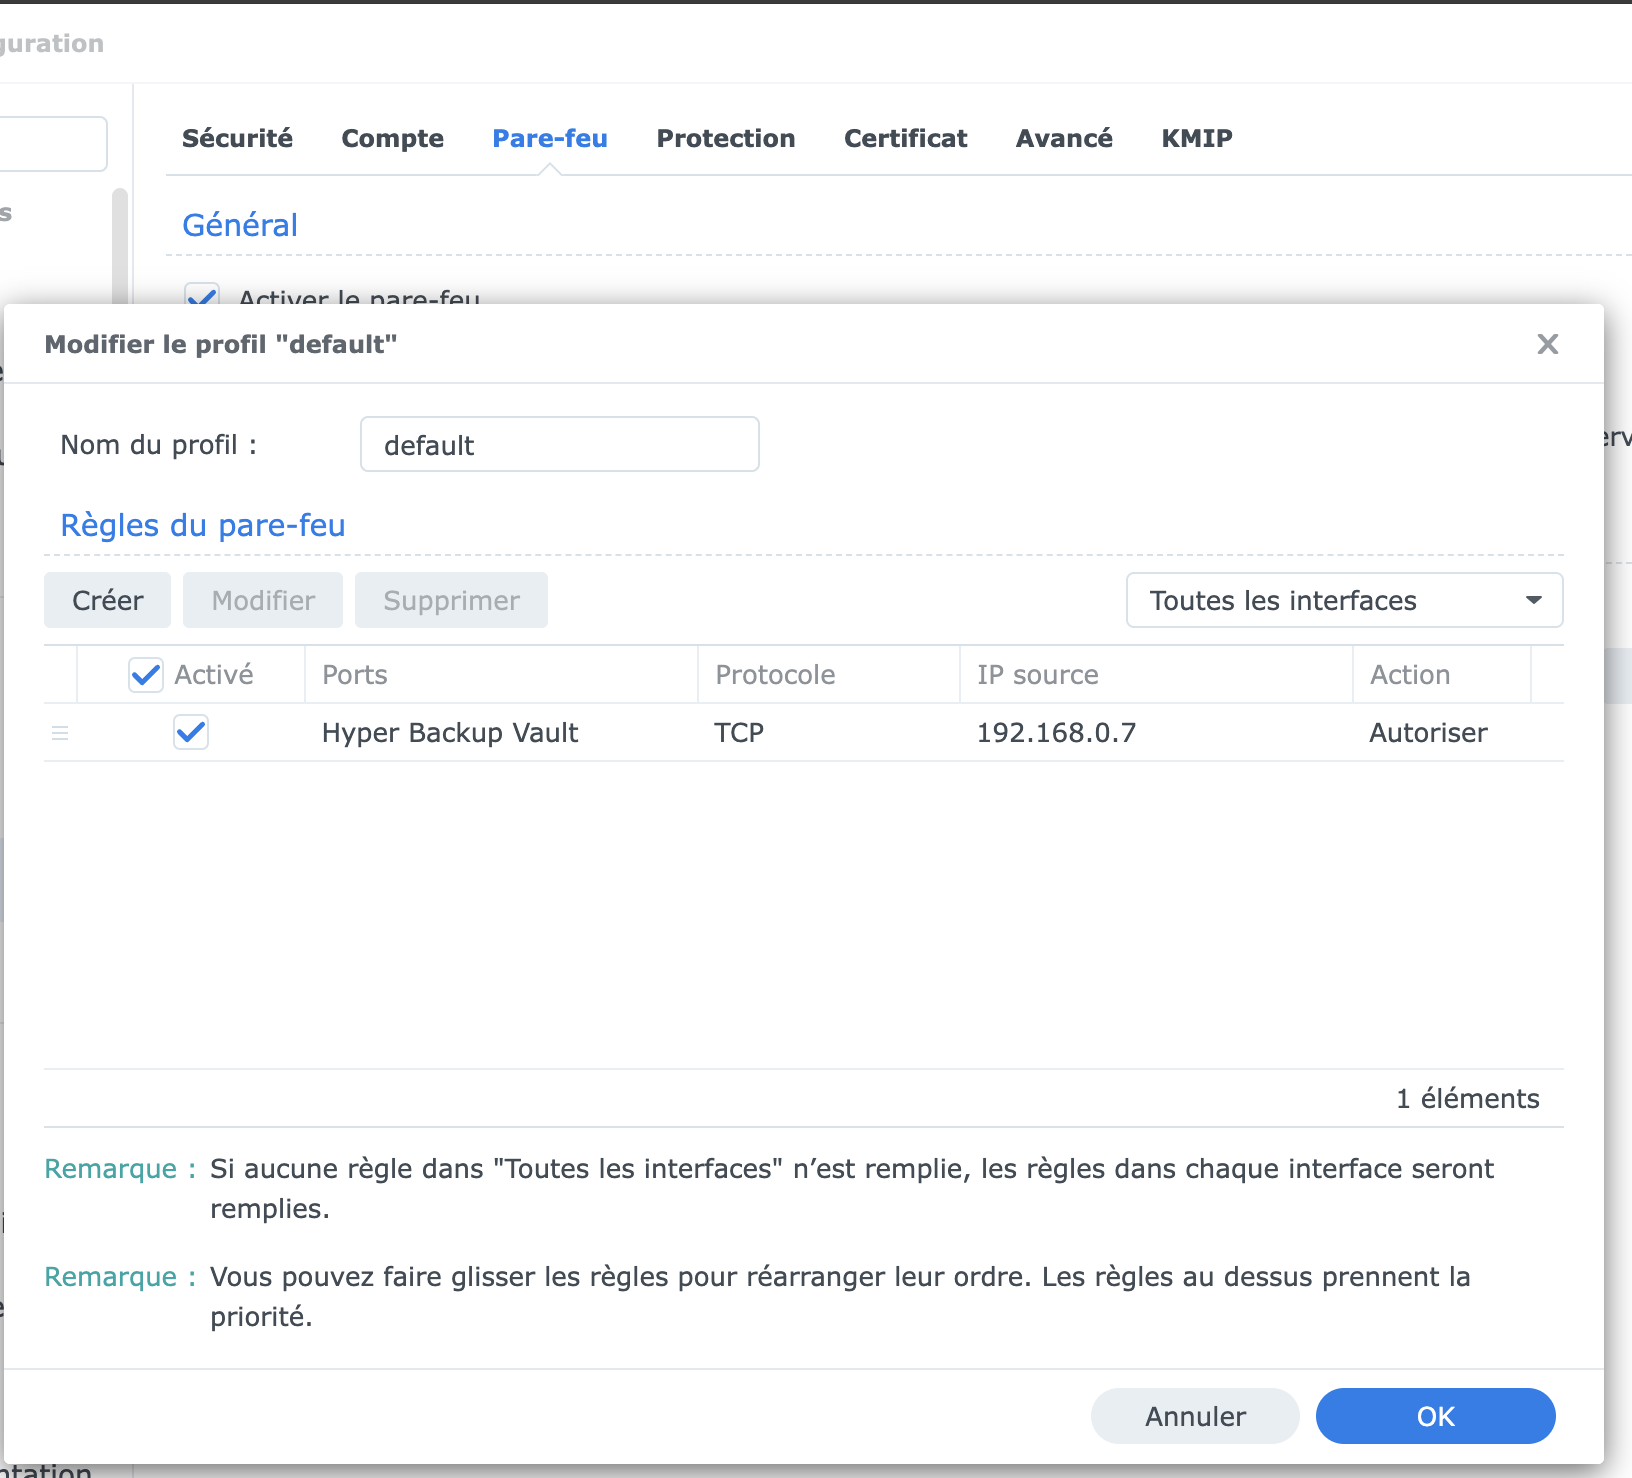This screenshot has width=1632, height=1478.
Task: Confirm changes with the OK button
Action: coord(1435,1416)
